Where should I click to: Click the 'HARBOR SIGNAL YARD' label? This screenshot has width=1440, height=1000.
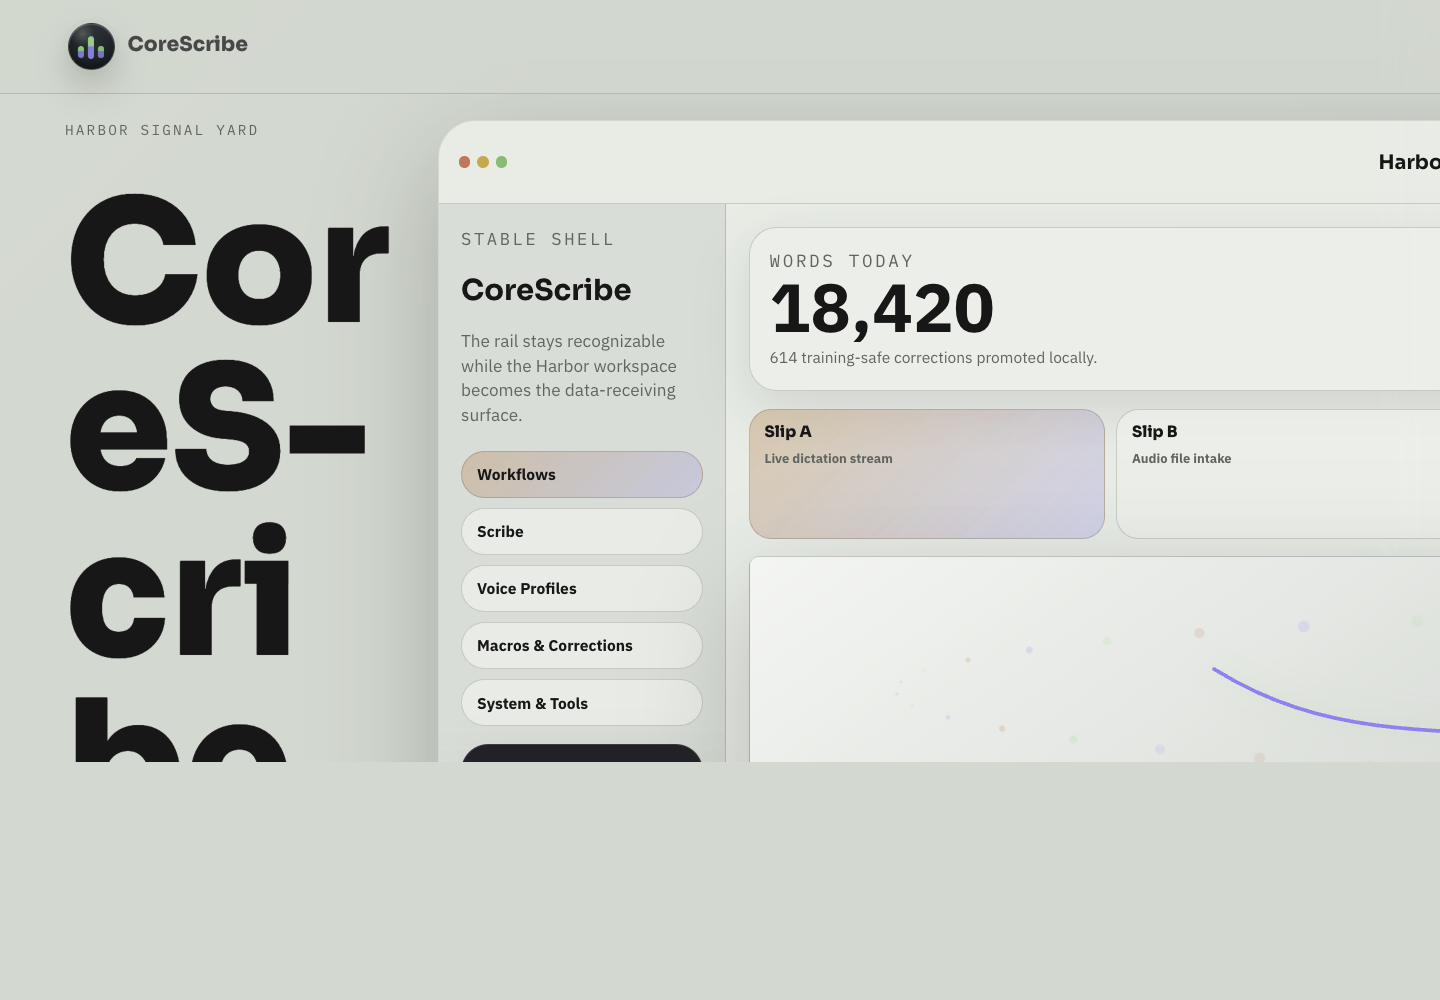tap(162, 130)
